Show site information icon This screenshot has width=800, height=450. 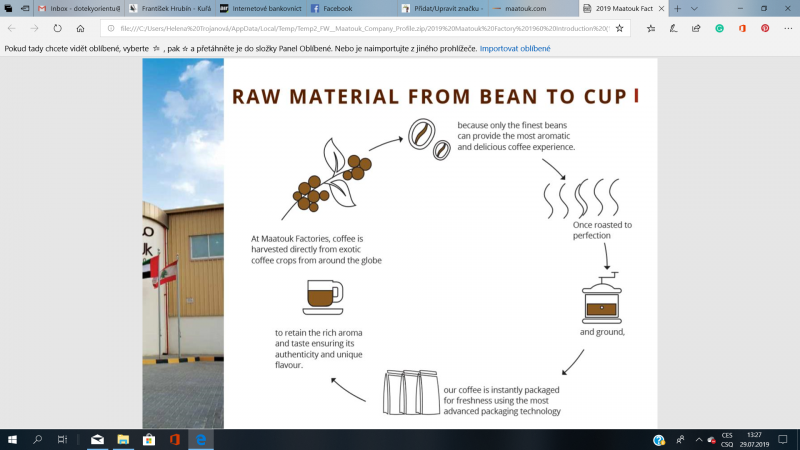111,29
